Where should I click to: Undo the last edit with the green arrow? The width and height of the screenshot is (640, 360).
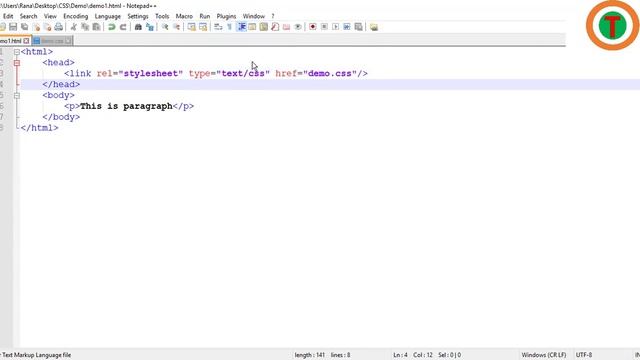tap(111, 27)
